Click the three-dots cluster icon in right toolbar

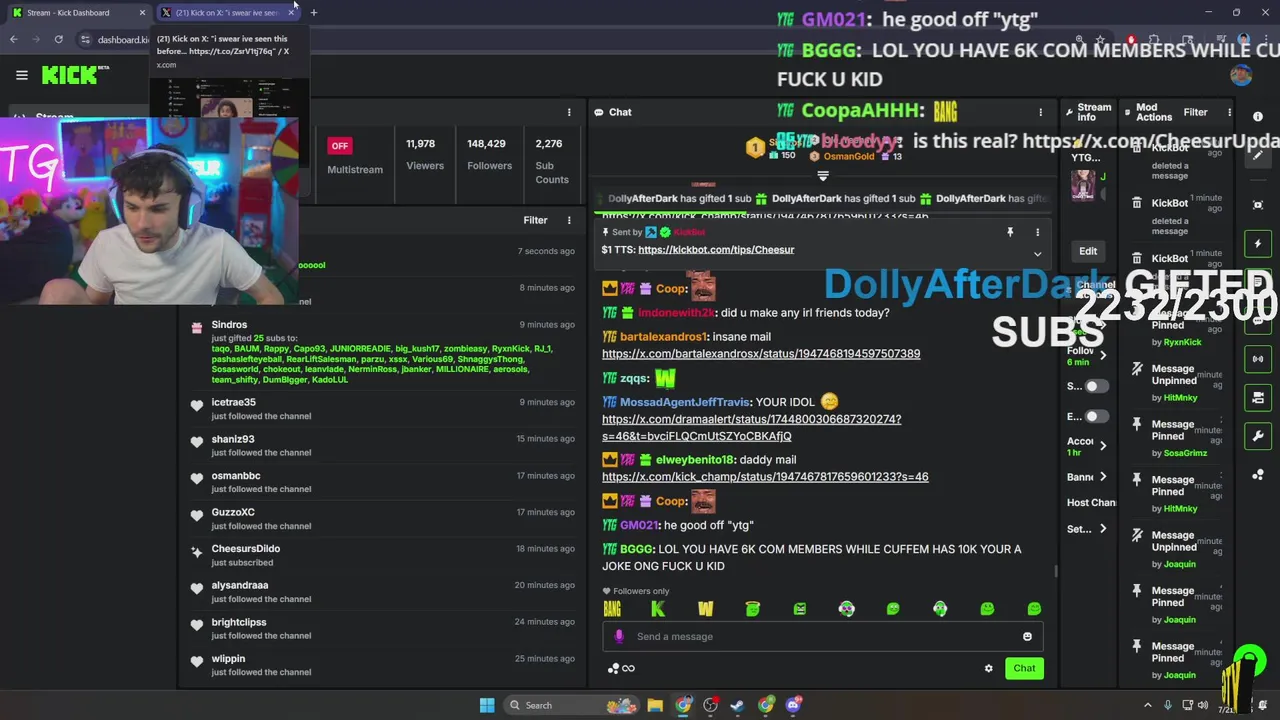1258,475
